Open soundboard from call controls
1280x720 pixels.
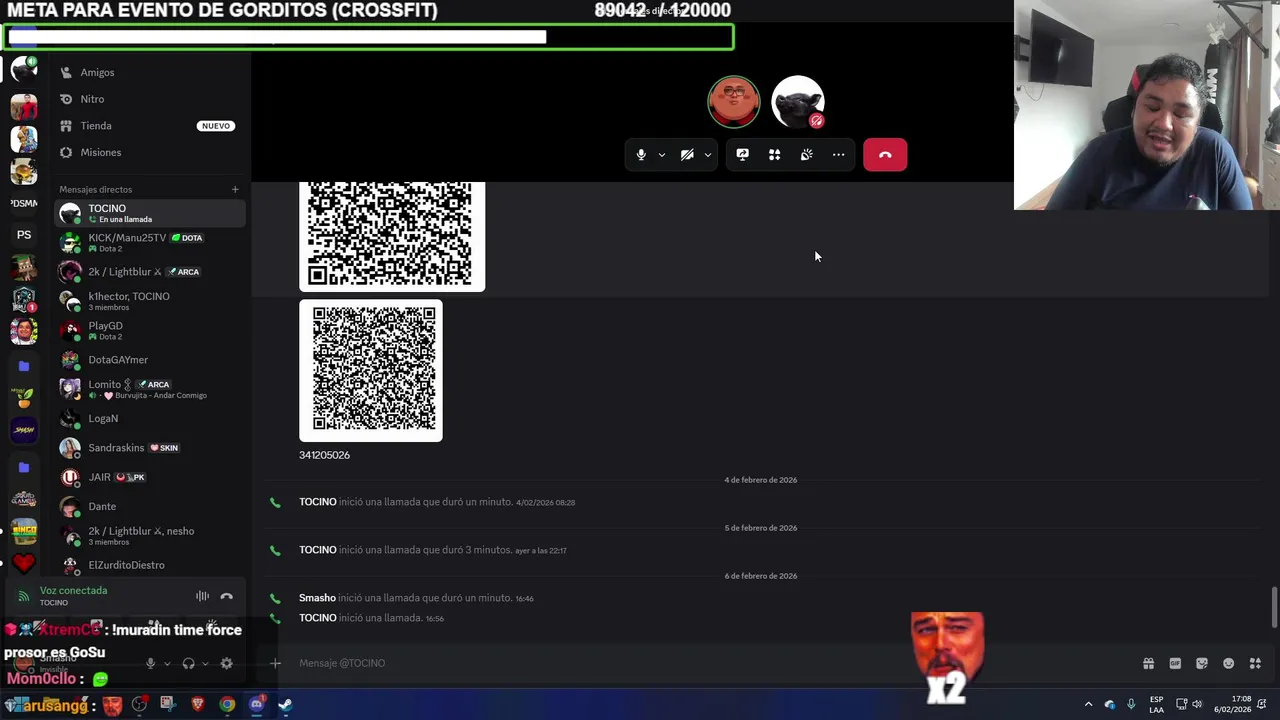point(806,155)
